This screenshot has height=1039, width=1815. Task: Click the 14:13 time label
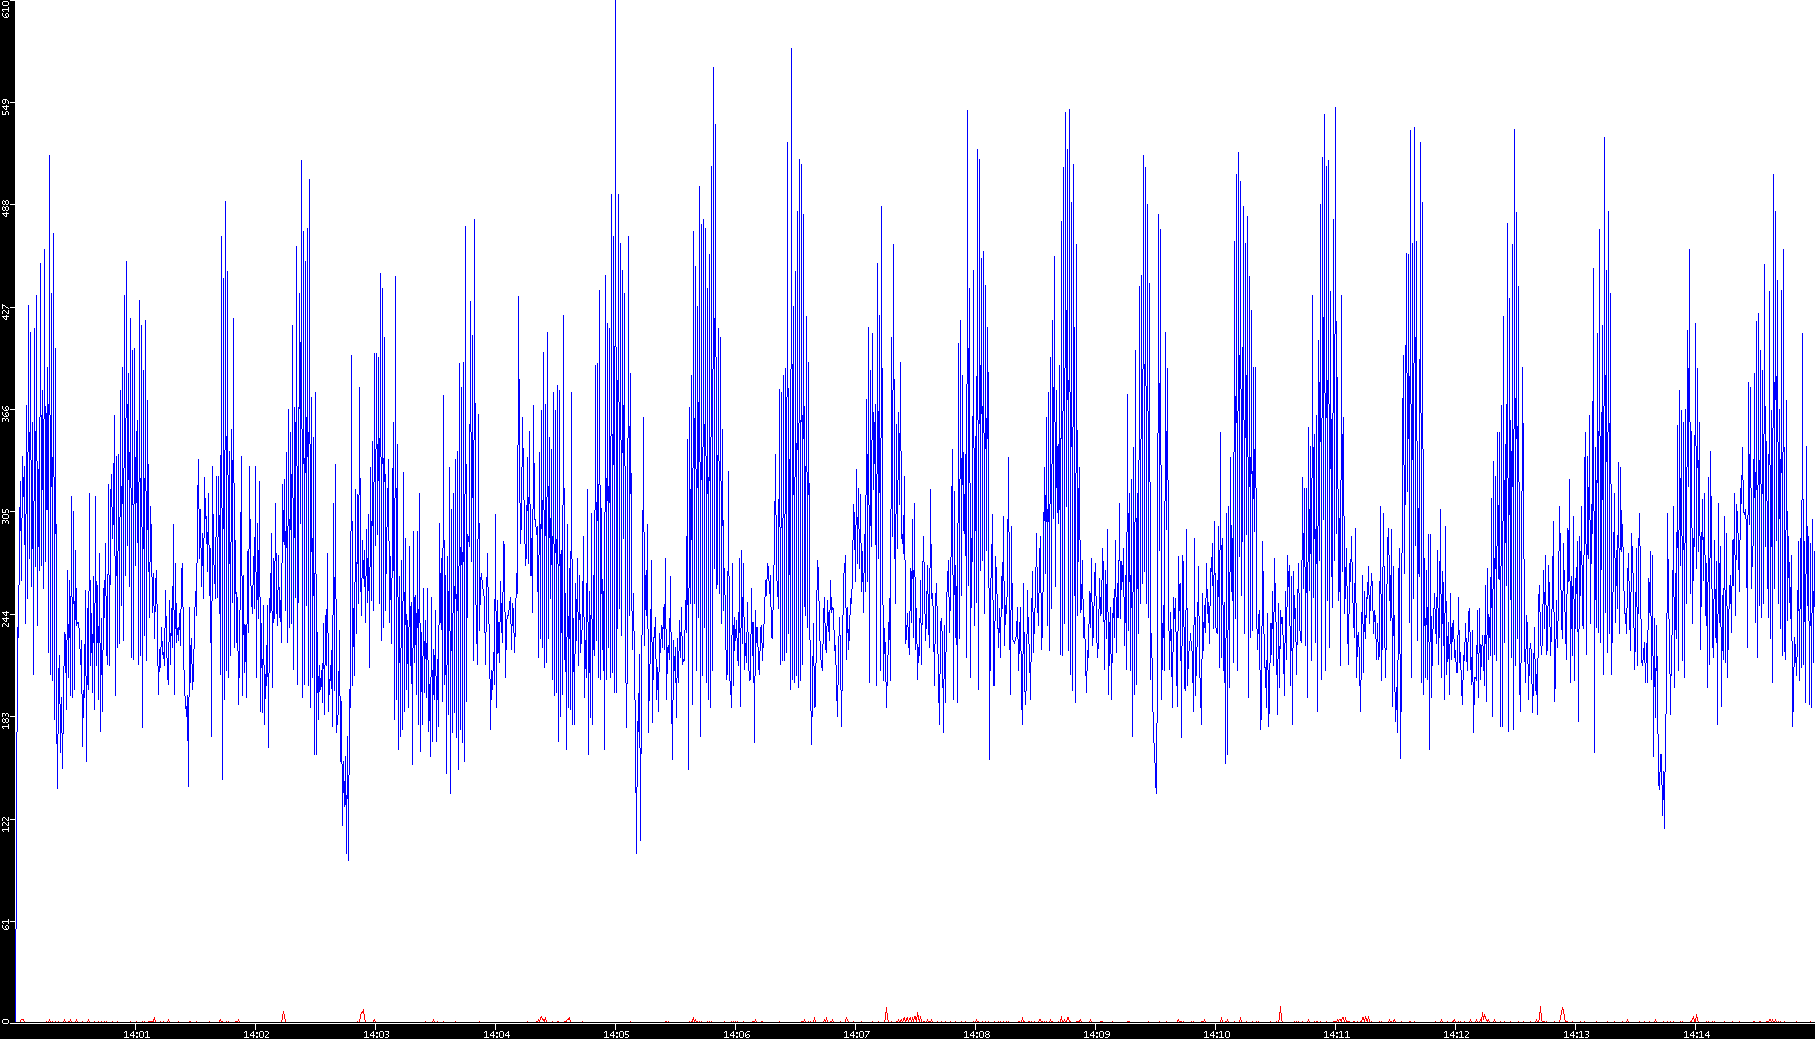pyautogui.click(x=1576, y=1034)
